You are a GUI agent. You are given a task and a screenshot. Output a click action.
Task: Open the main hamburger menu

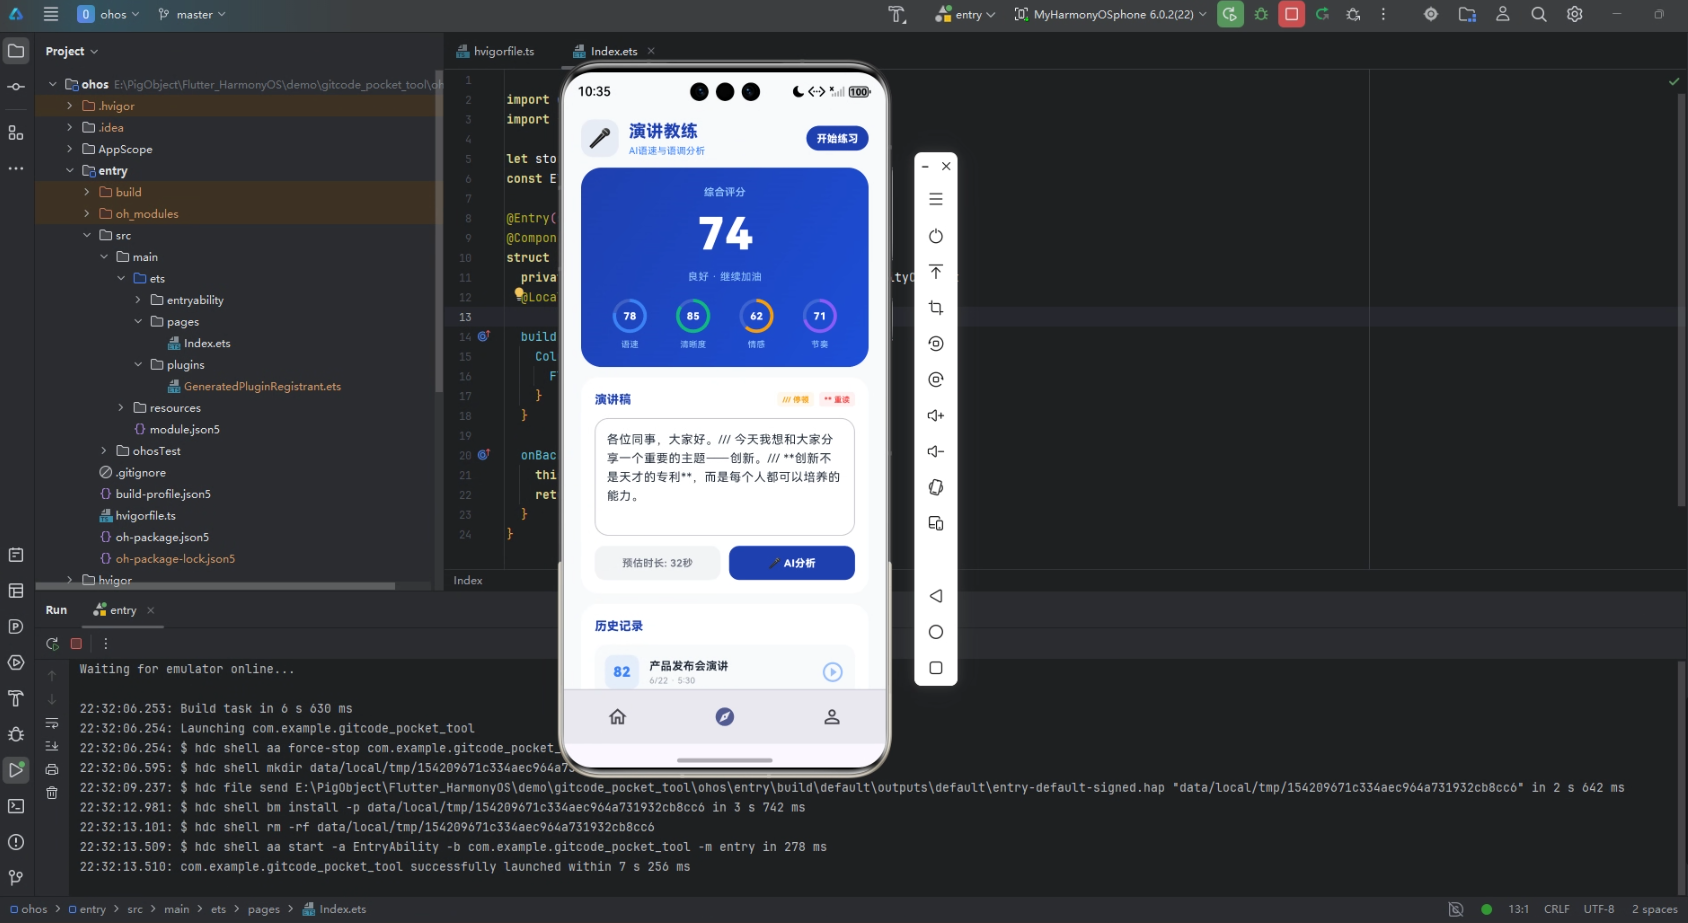pyautogui.click(x=51, y=14)
